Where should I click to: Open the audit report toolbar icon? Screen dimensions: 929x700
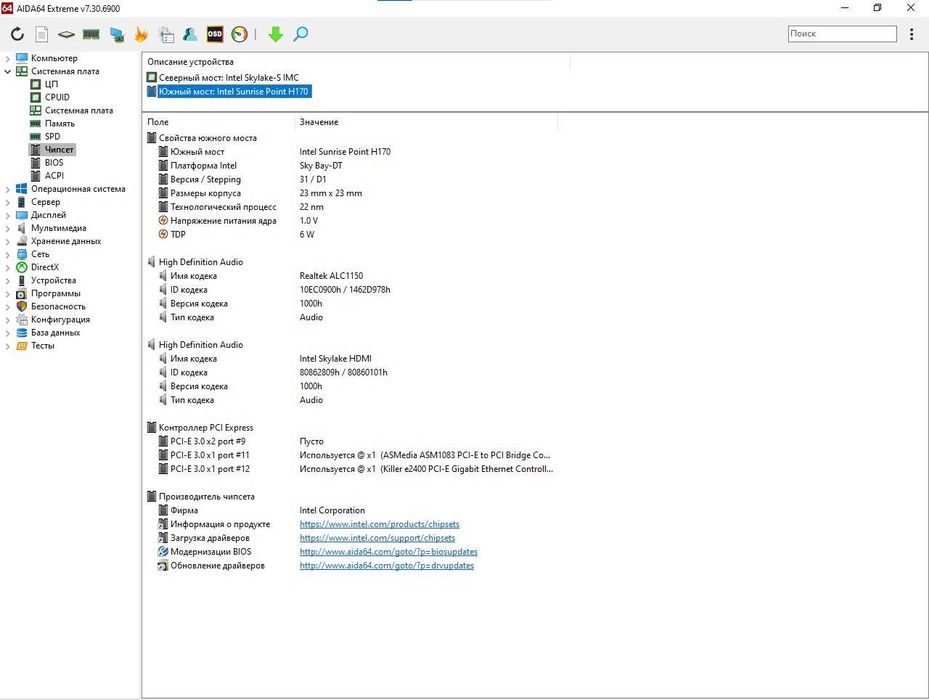point(166,34)
